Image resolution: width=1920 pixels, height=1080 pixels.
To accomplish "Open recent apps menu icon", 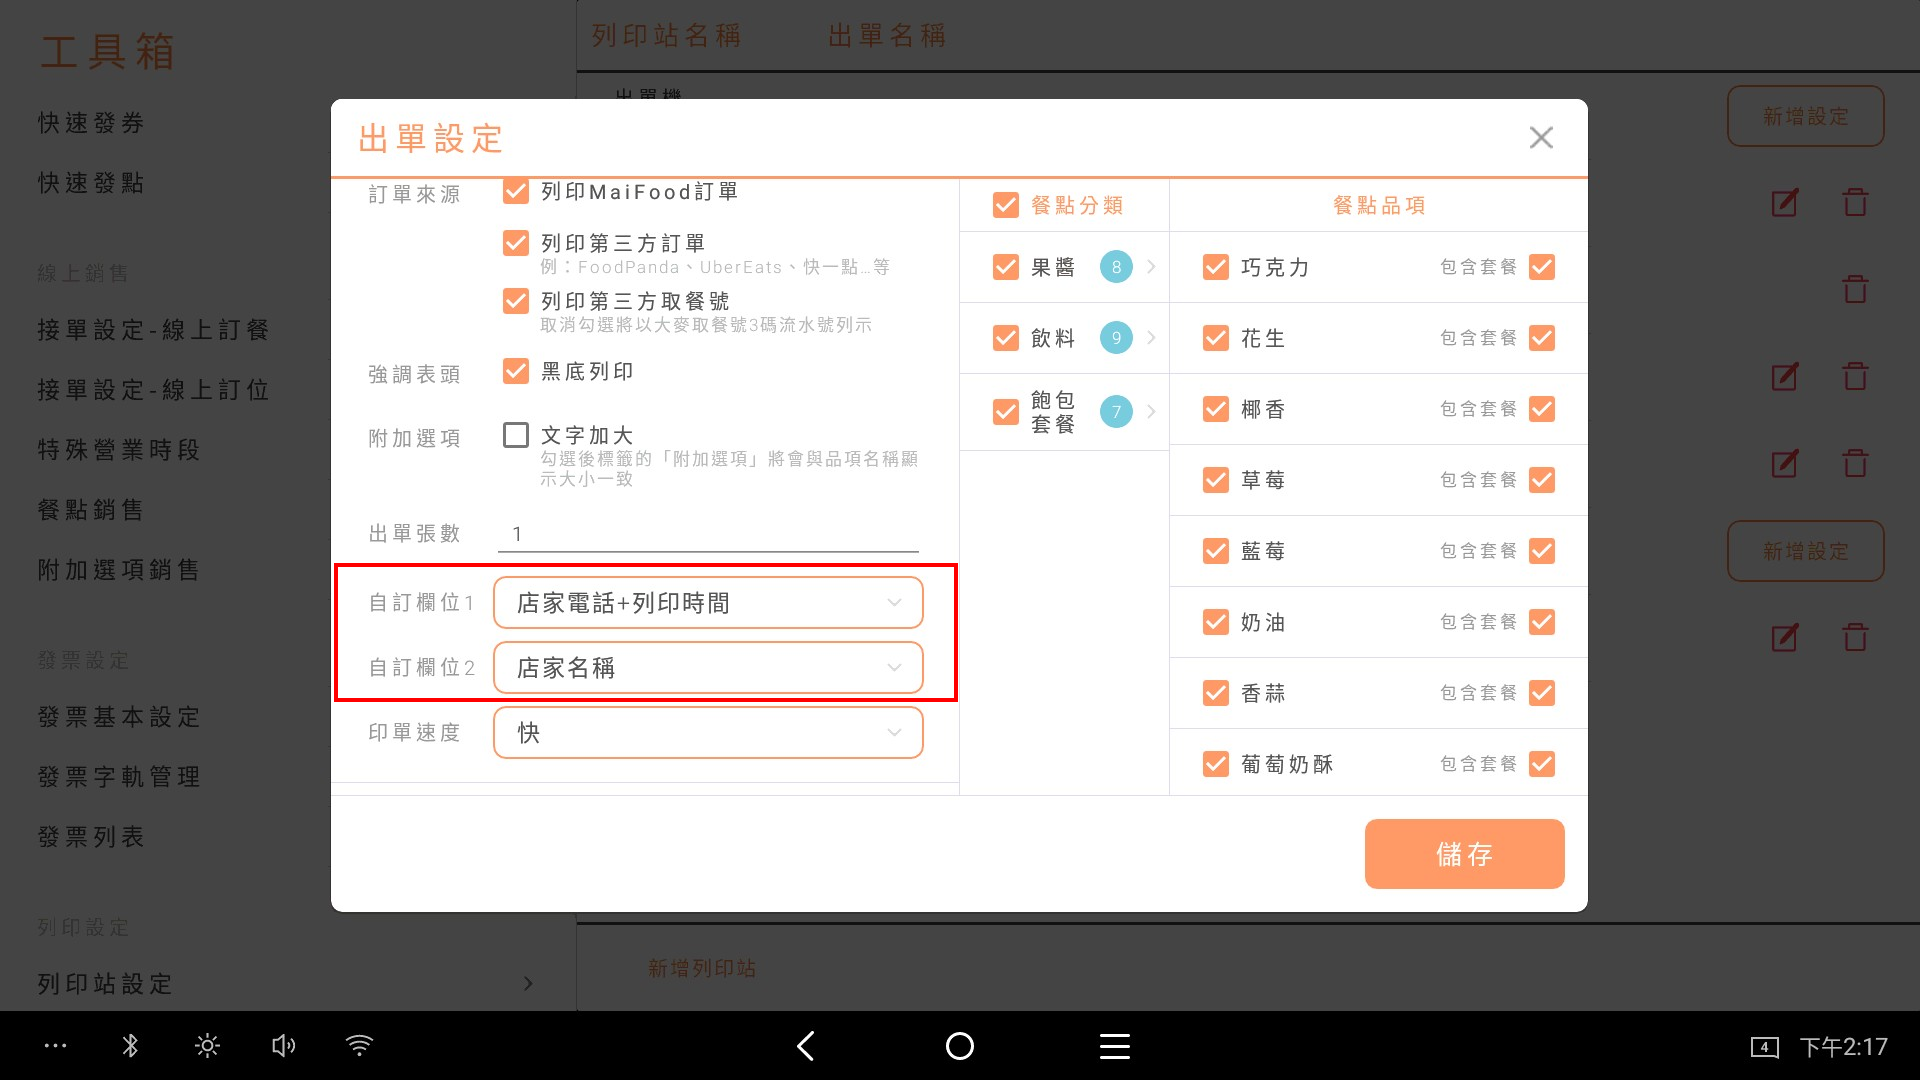I will point(1114,1046).
